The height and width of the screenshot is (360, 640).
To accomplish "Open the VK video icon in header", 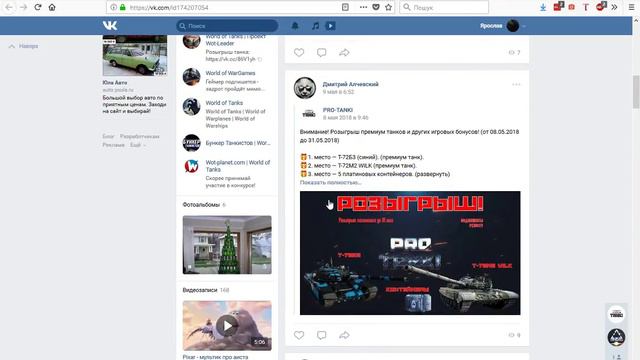I will coord(331,26).
